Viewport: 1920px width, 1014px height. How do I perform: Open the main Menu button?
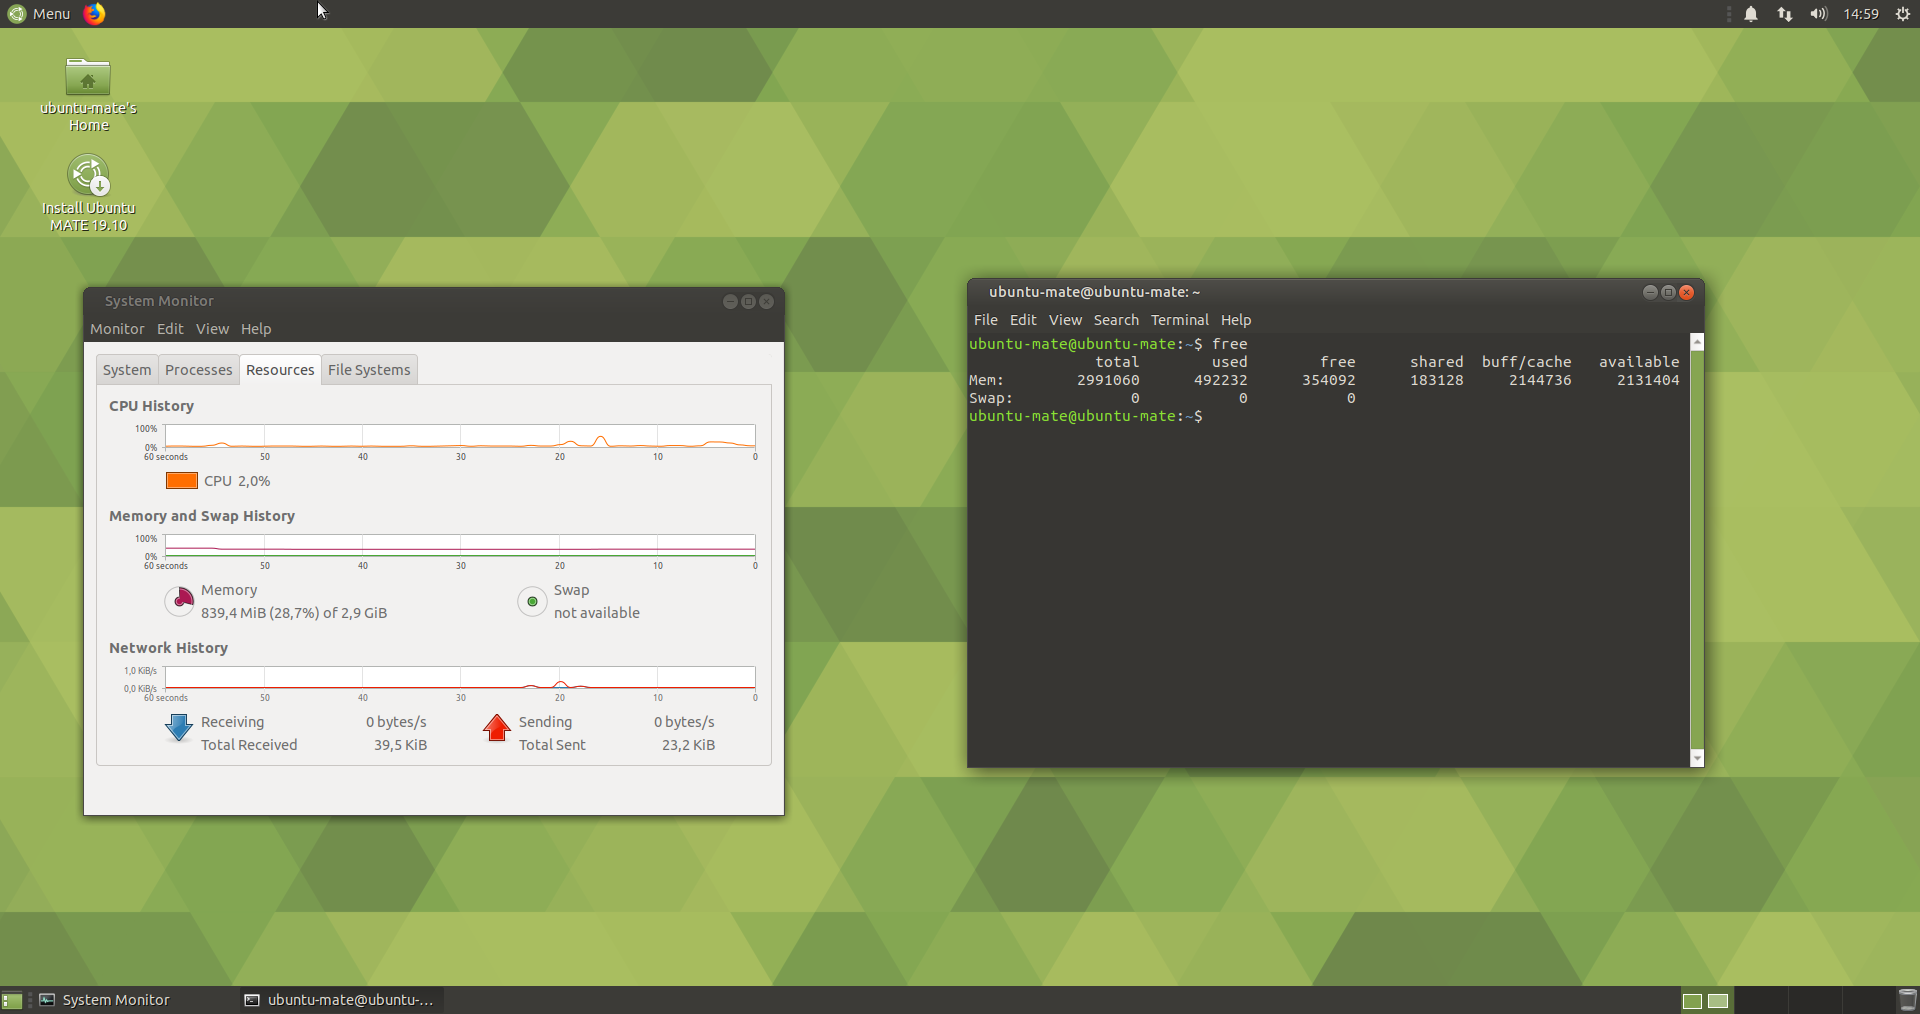coord(40,14)
